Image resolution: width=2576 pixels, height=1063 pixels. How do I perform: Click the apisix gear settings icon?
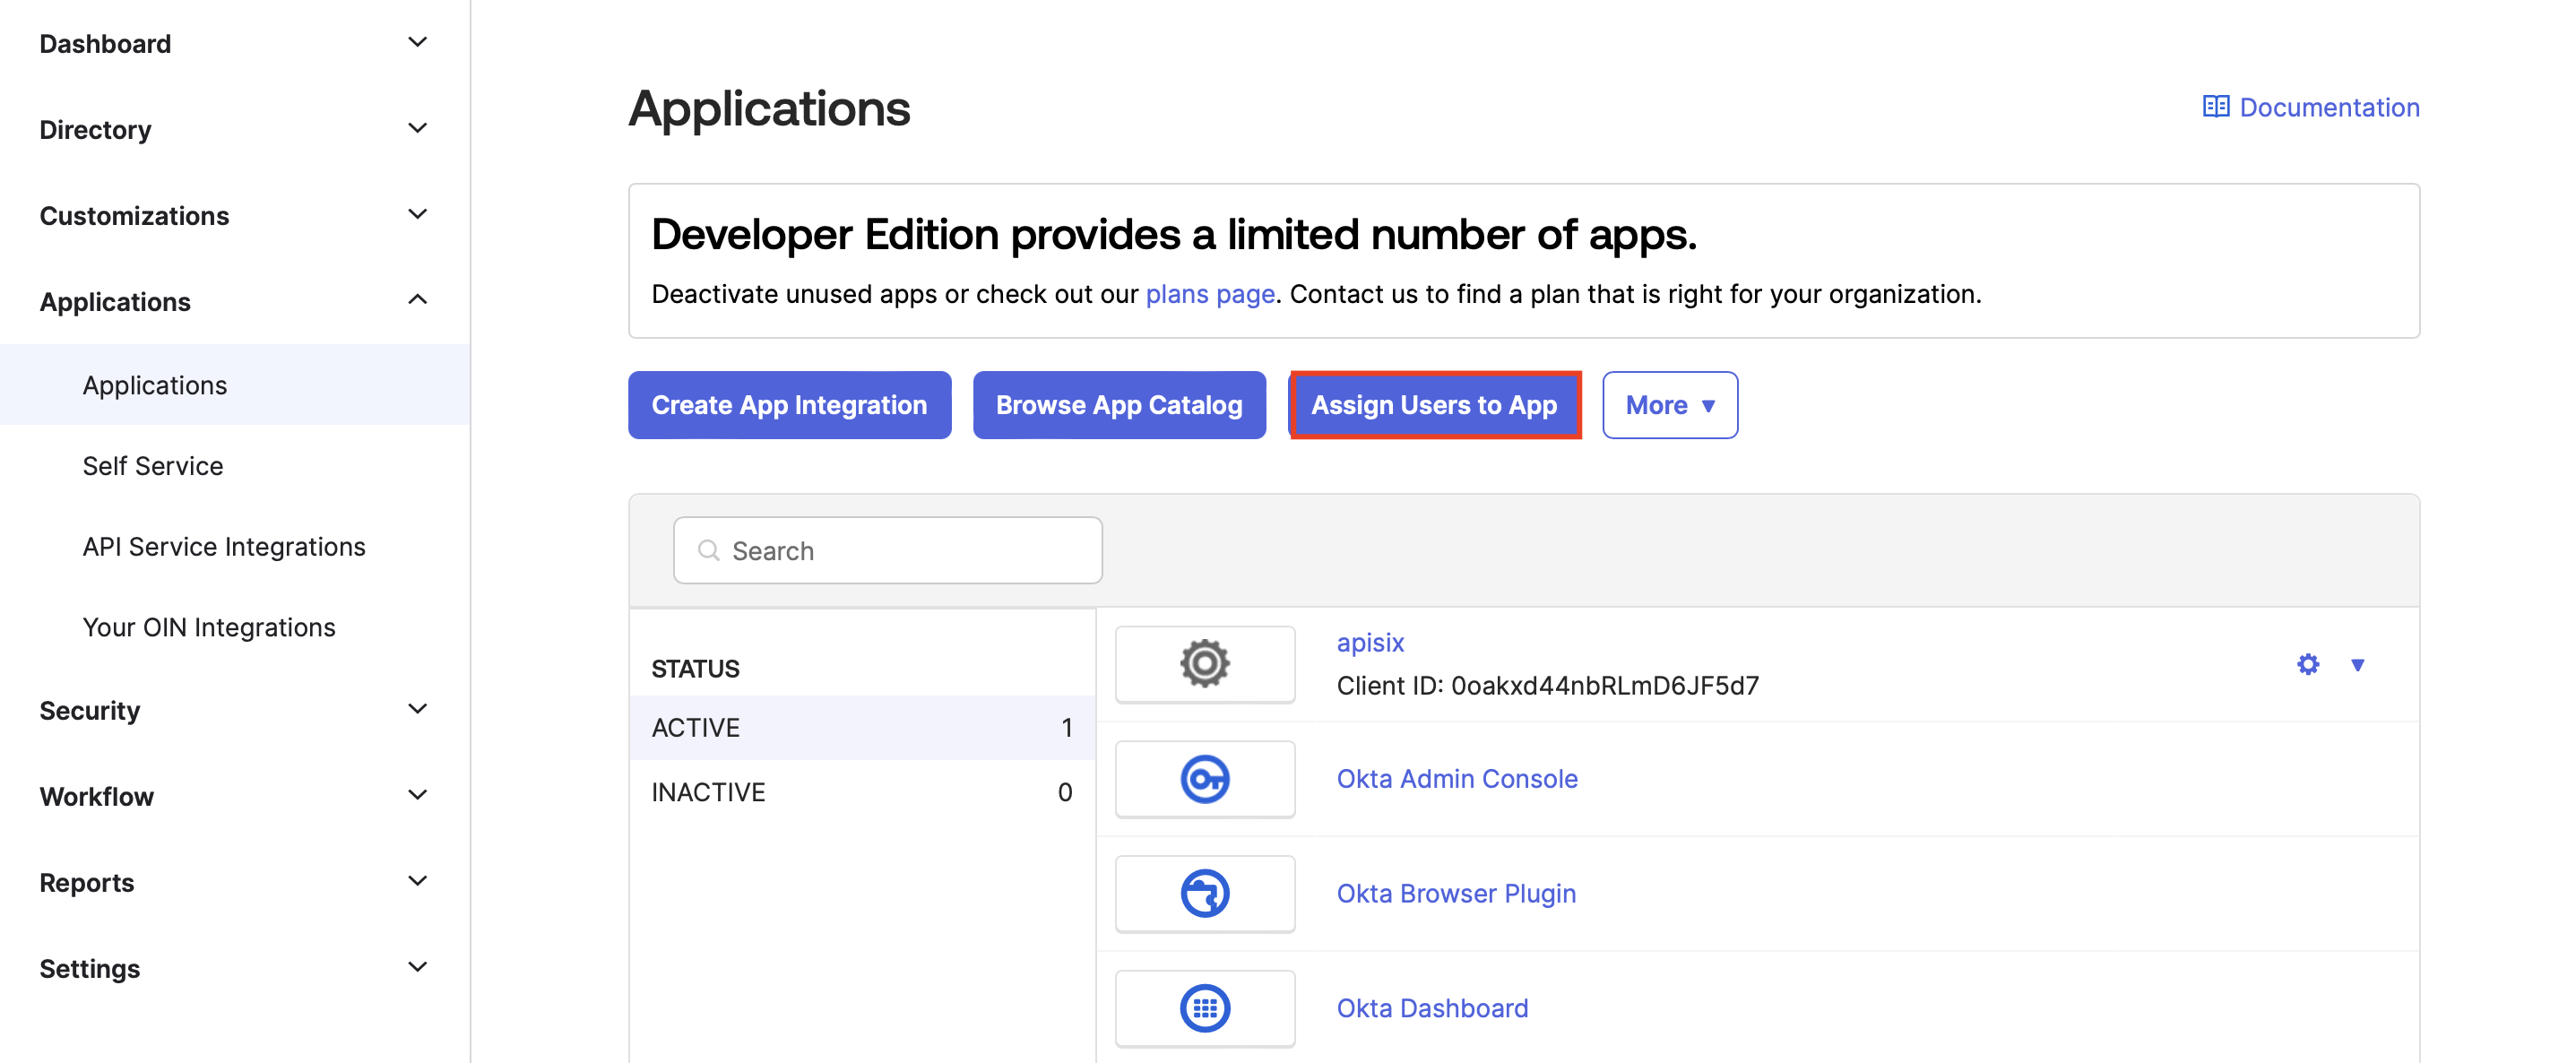pyautogui.click(x=2307, y=664)
